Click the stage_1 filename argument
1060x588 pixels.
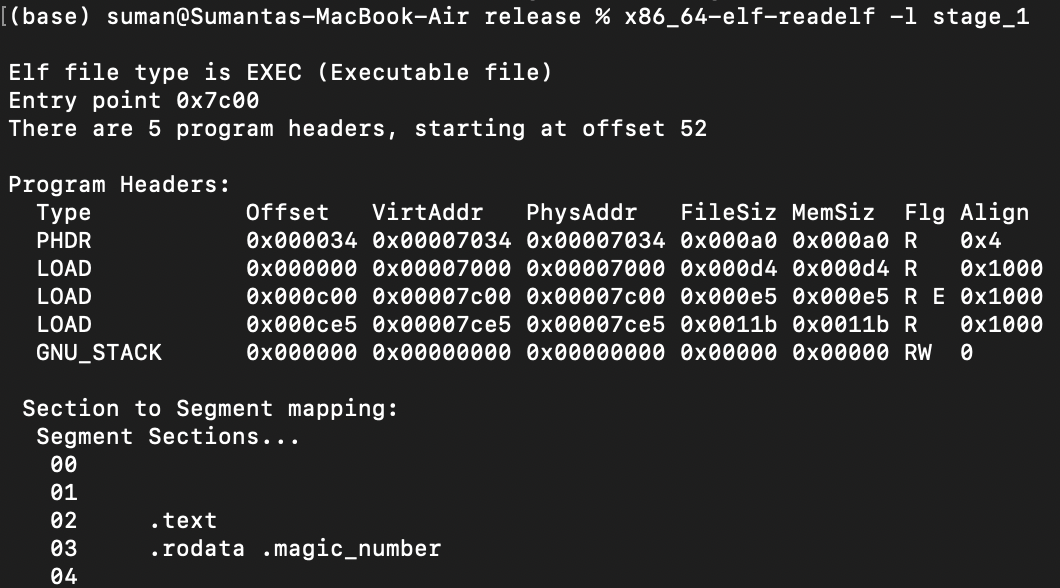(x=980, y=18)
